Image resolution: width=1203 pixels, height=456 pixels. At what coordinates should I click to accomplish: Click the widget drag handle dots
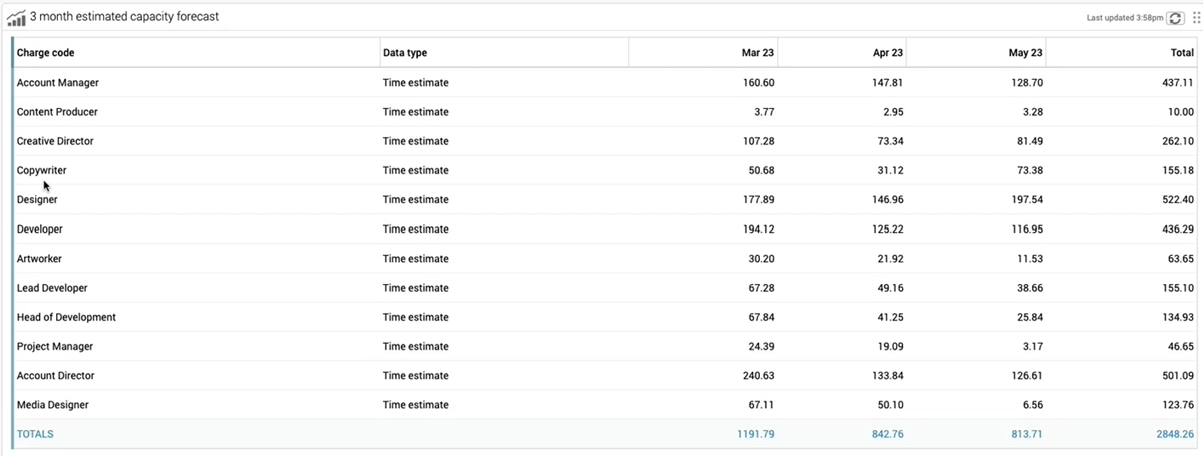pyautogui.click(x=1195, y=18)
